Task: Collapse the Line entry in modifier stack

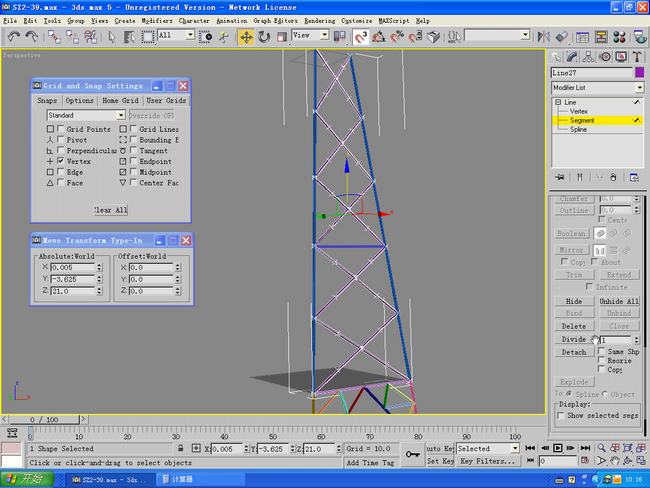Action: (558, 102)
